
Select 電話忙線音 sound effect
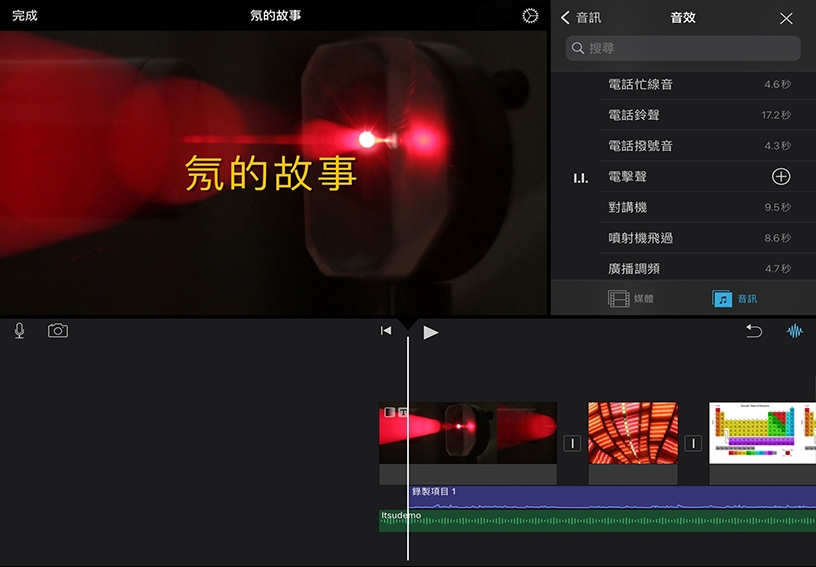pyautogui.click(x=641, y=85)
